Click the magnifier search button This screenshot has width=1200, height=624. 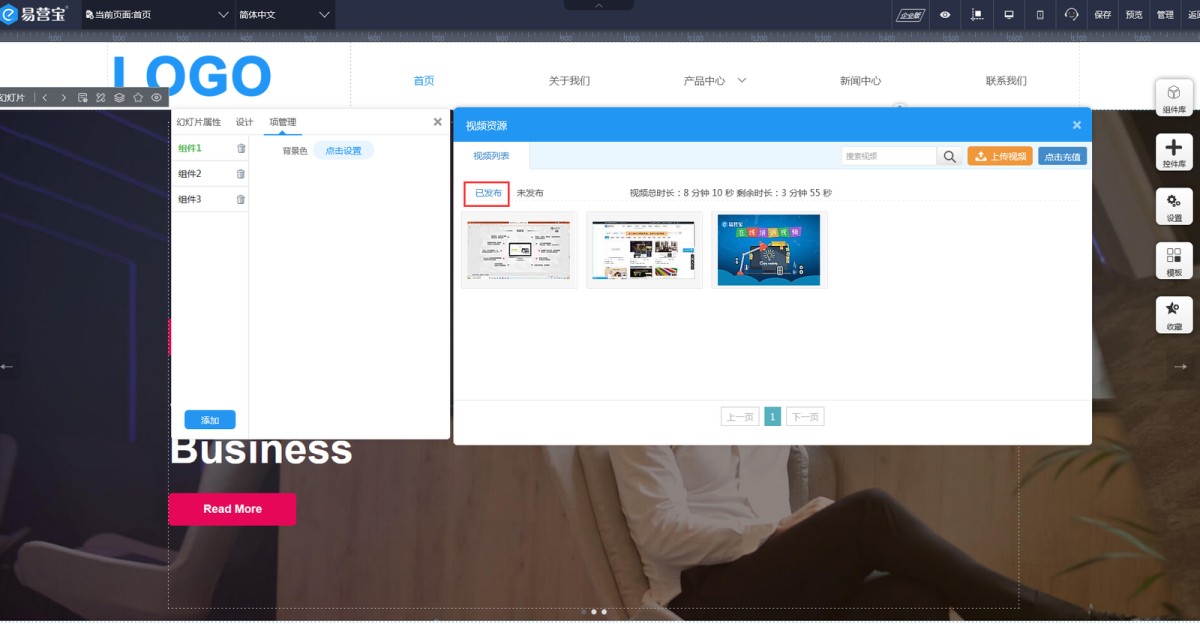point(950,156)
